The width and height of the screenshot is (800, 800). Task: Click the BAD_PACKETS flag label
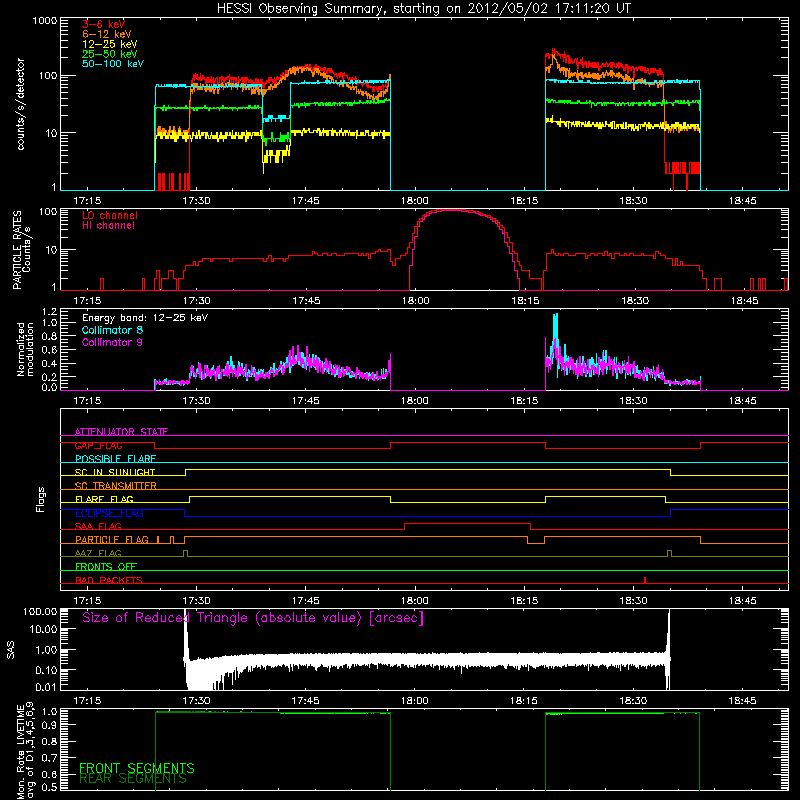(109, 580)
